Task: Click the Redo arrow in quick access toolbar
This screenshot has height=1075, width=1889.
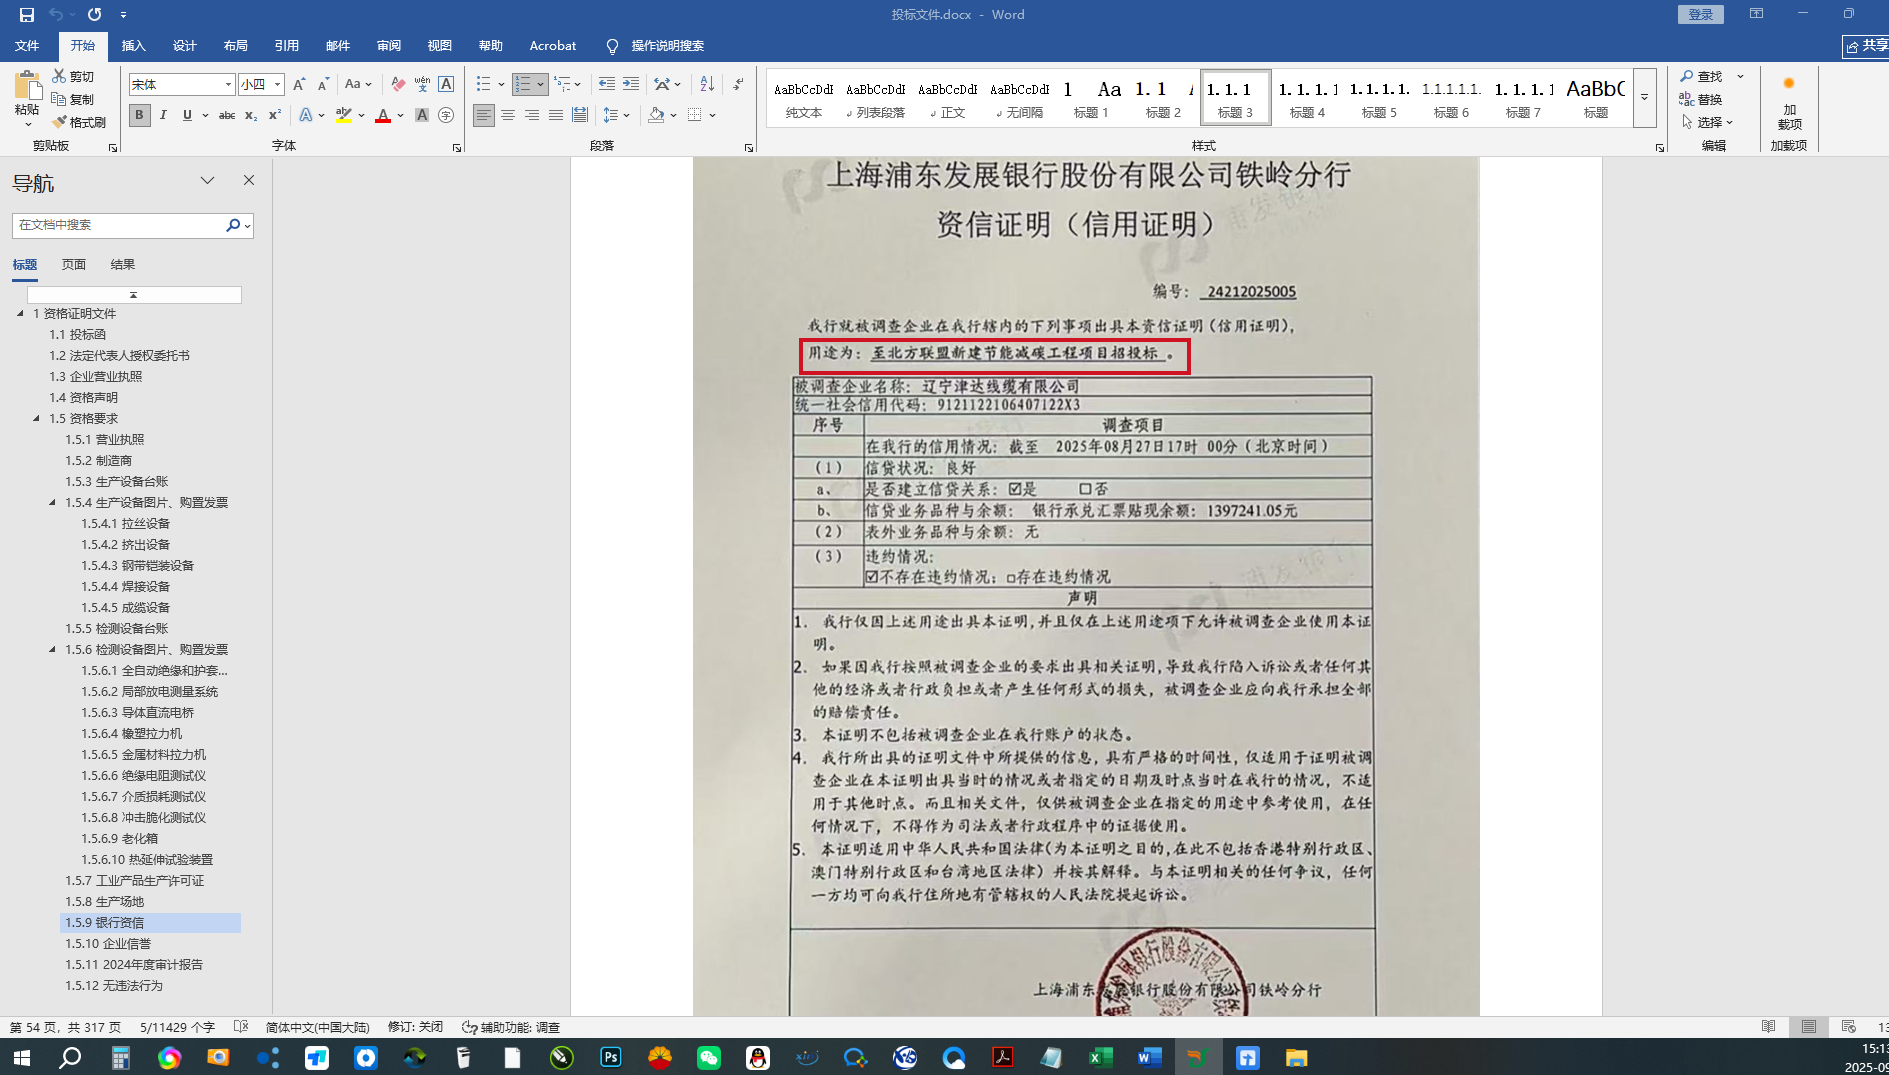Action: (x=94, y=14)
